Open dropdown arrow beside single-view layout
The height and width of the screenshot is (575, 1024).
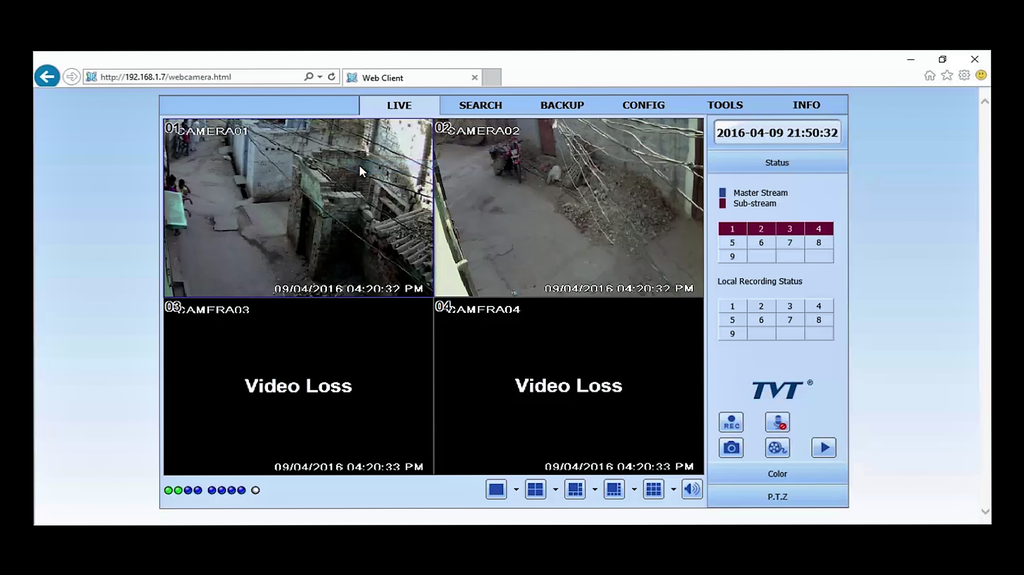click(x=516, y=490)
